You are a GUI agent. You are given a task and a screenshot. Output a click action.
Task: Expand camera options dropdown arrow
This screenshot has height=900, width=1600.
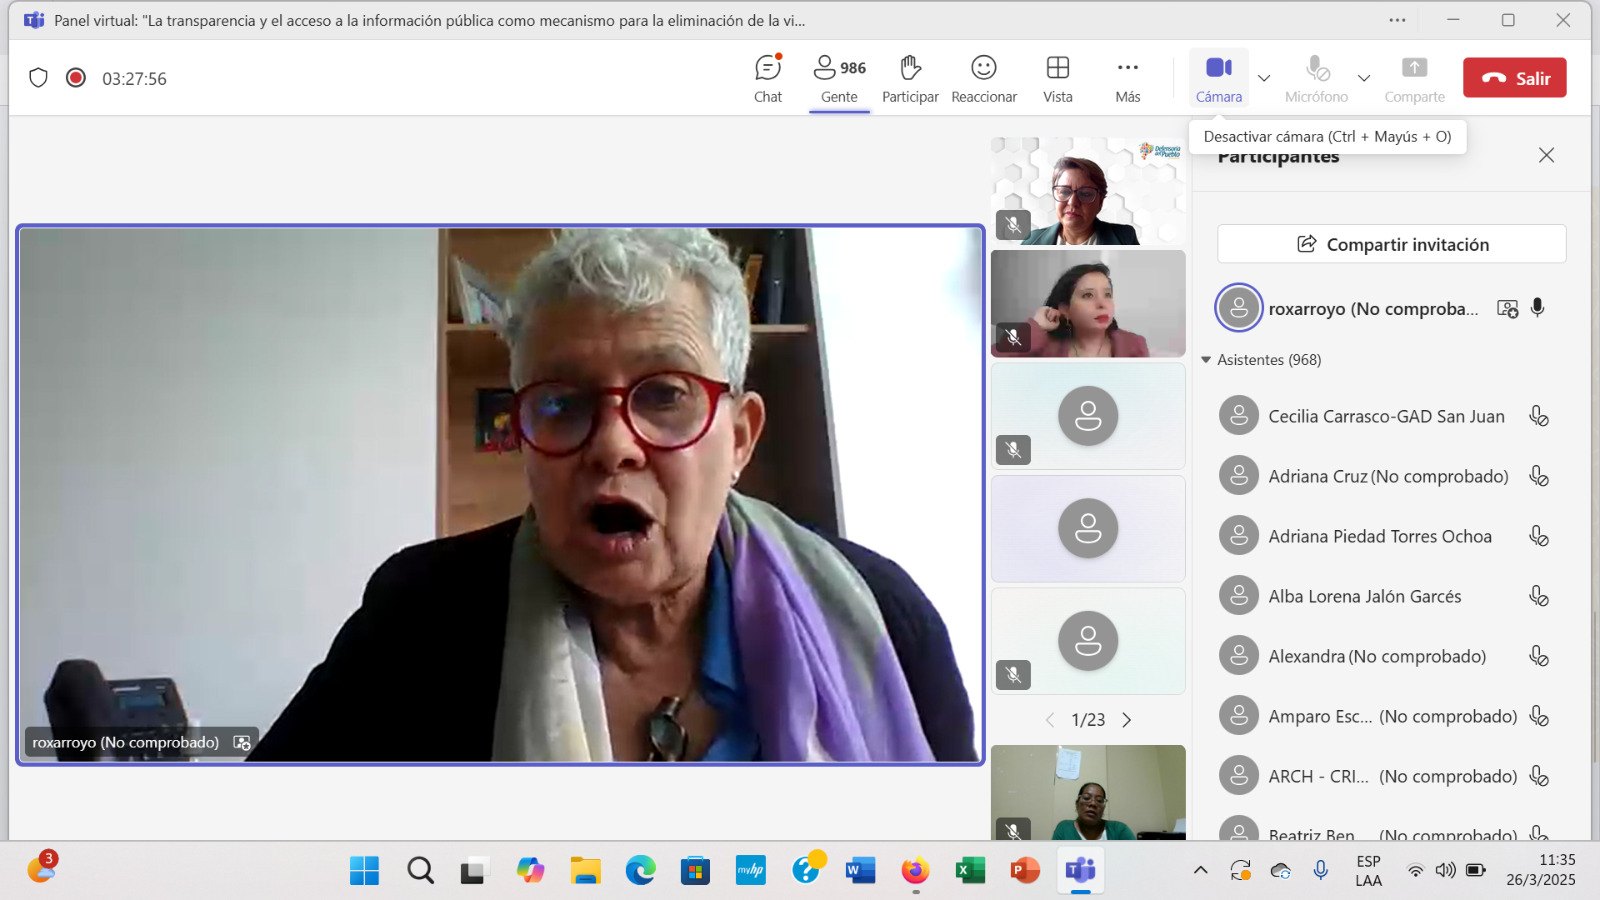(1264, 78)
